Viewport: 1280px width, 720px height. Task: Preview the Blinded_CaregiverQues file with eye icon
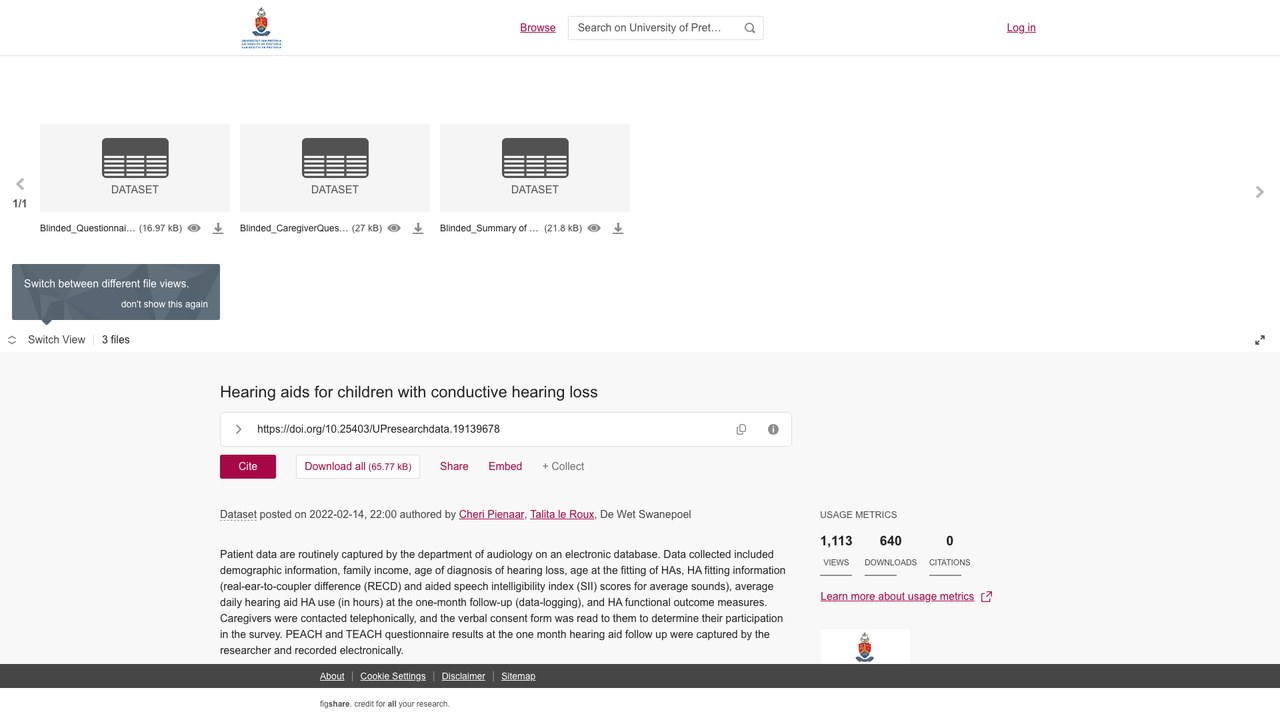coord(394,228)
